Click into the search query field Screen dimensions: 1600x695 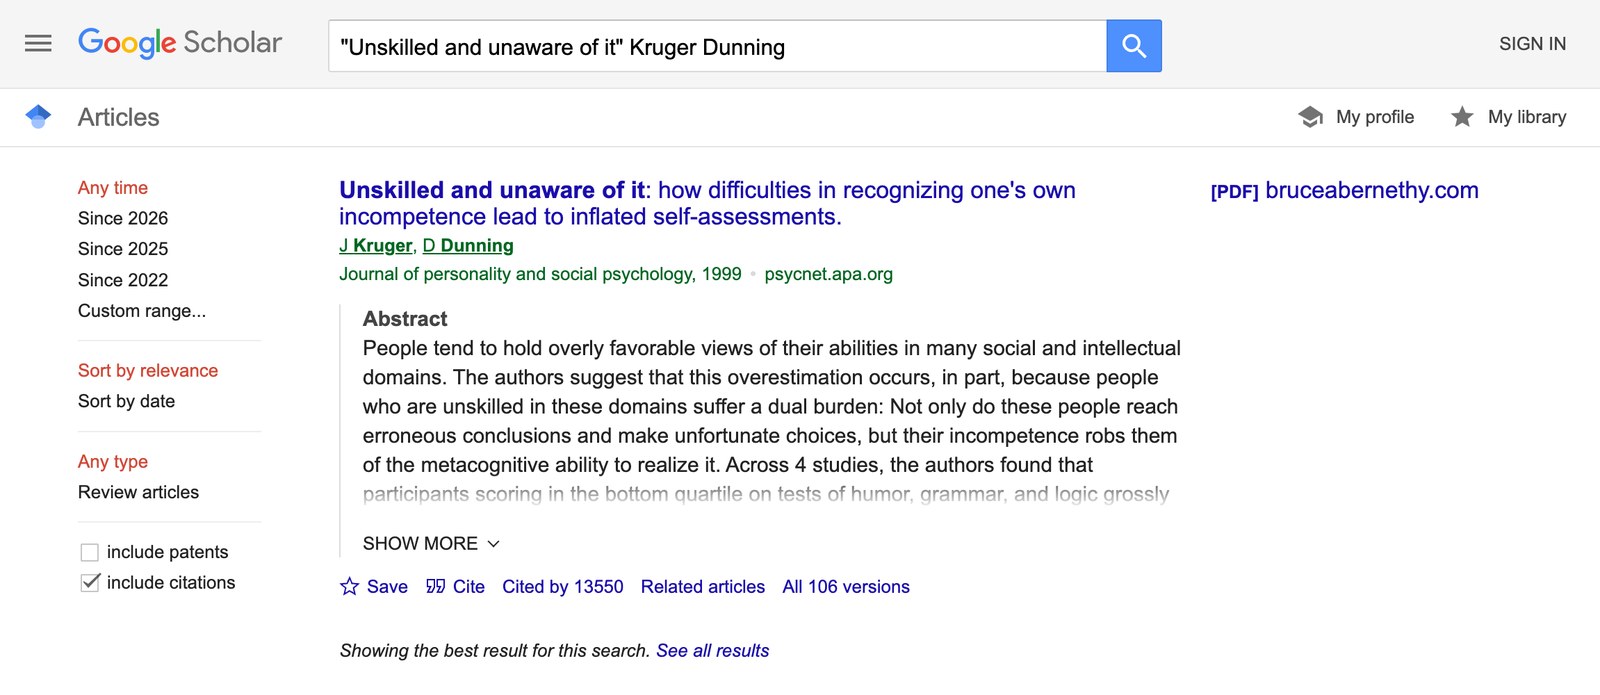[x=717, y=46]
